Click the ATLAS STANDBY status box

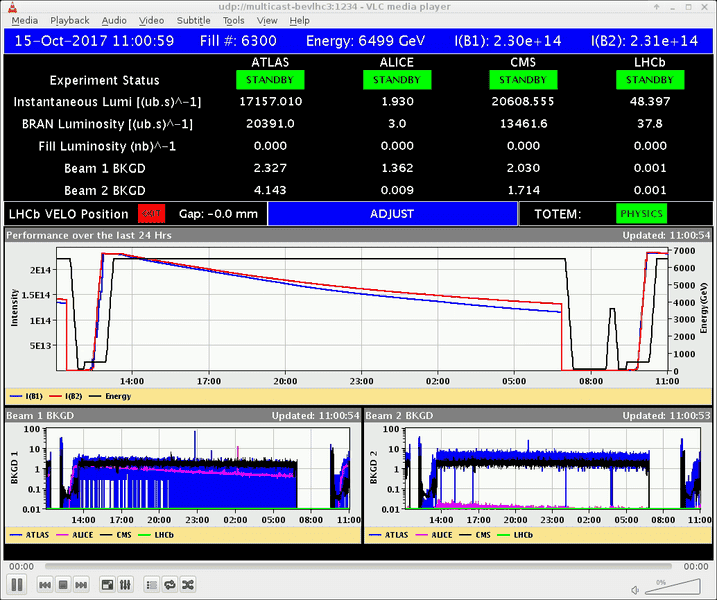click(270, 80)
